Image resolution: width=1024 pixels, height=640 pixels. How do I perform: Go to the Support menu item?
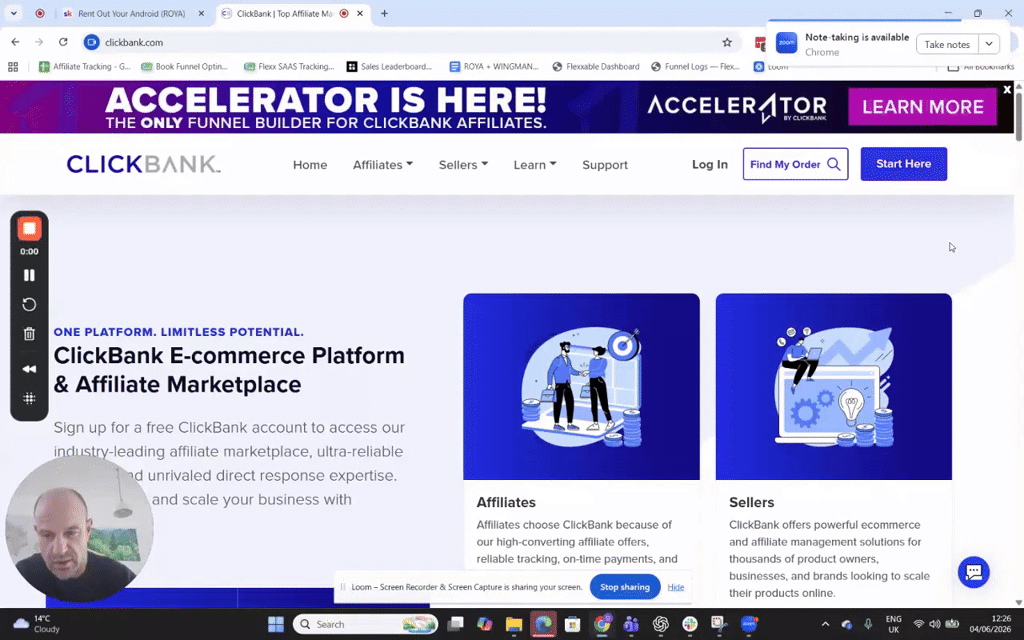(x=605, y=165)
